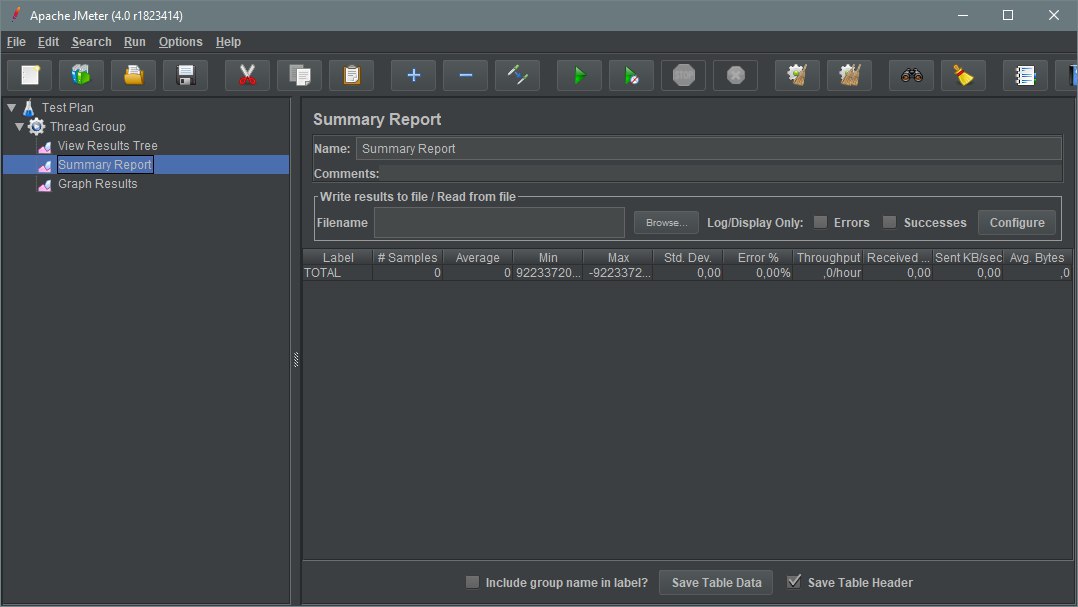Image resolution: width=1078 pixels, height=607 pixels.
Task: Save the test plan with floppy icon
Action: coord(186,75)
